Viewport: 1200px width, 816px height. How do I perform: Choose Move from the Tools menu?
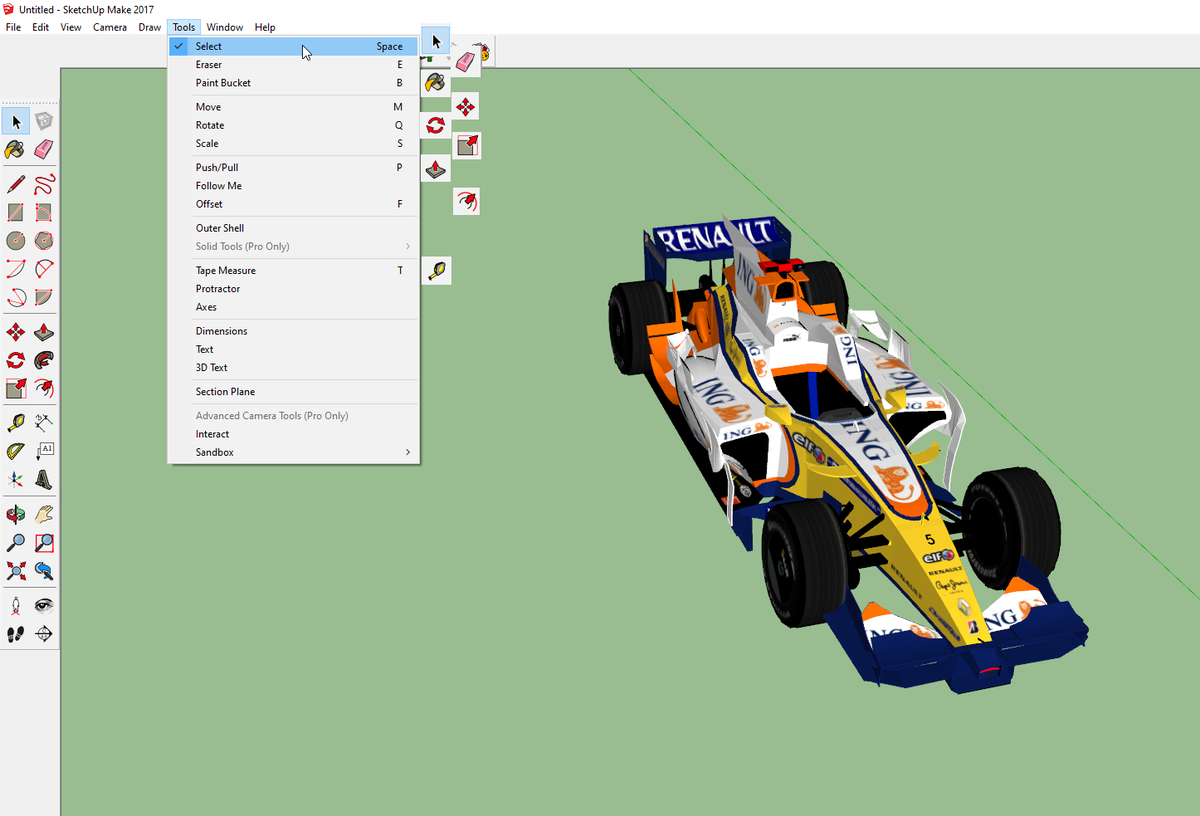click(x=293, y=107)
